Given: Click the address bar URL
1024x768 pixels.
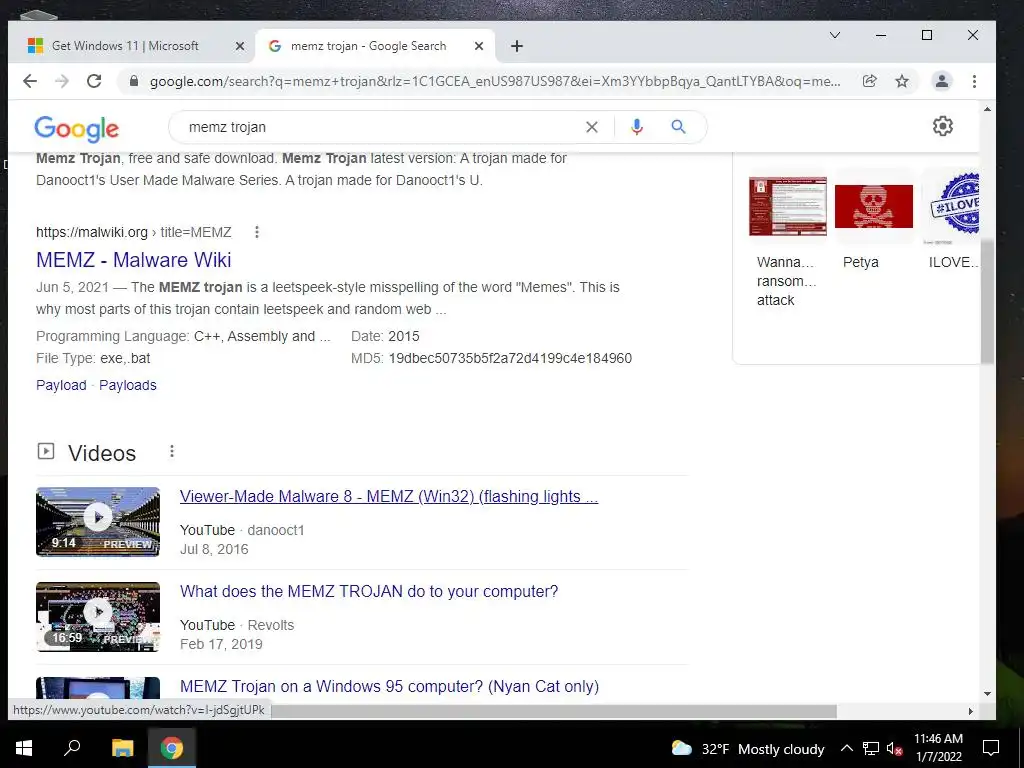Looking at the screenshot, I should point(495,82).
